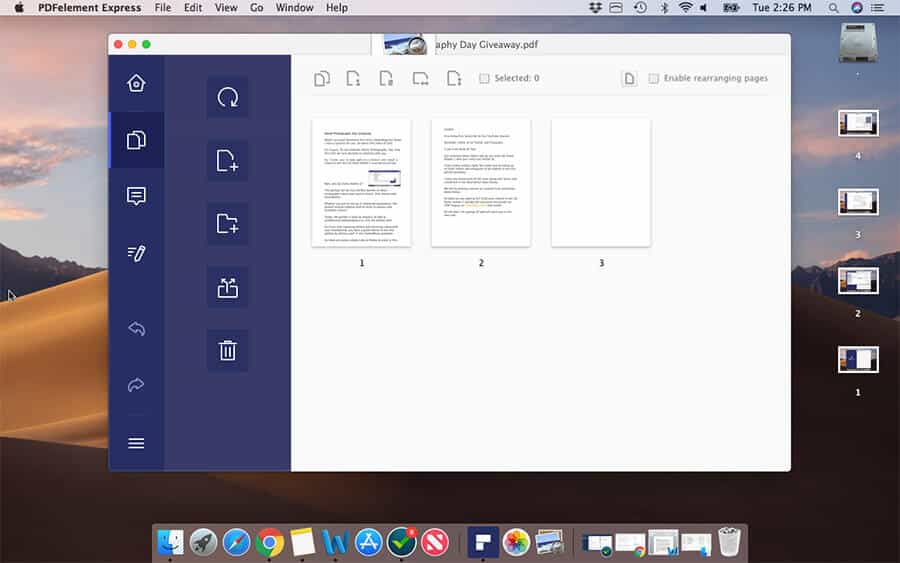
Task: Click the page icon with lines in top toolbar
Action: [386, 78]
